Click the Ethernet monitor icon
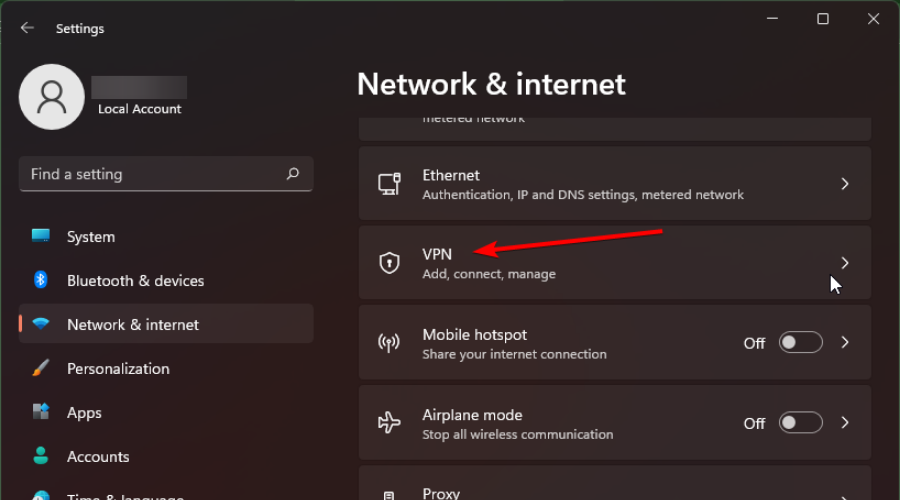Screen dimensions: 900x500 click(x=389, y=184)
